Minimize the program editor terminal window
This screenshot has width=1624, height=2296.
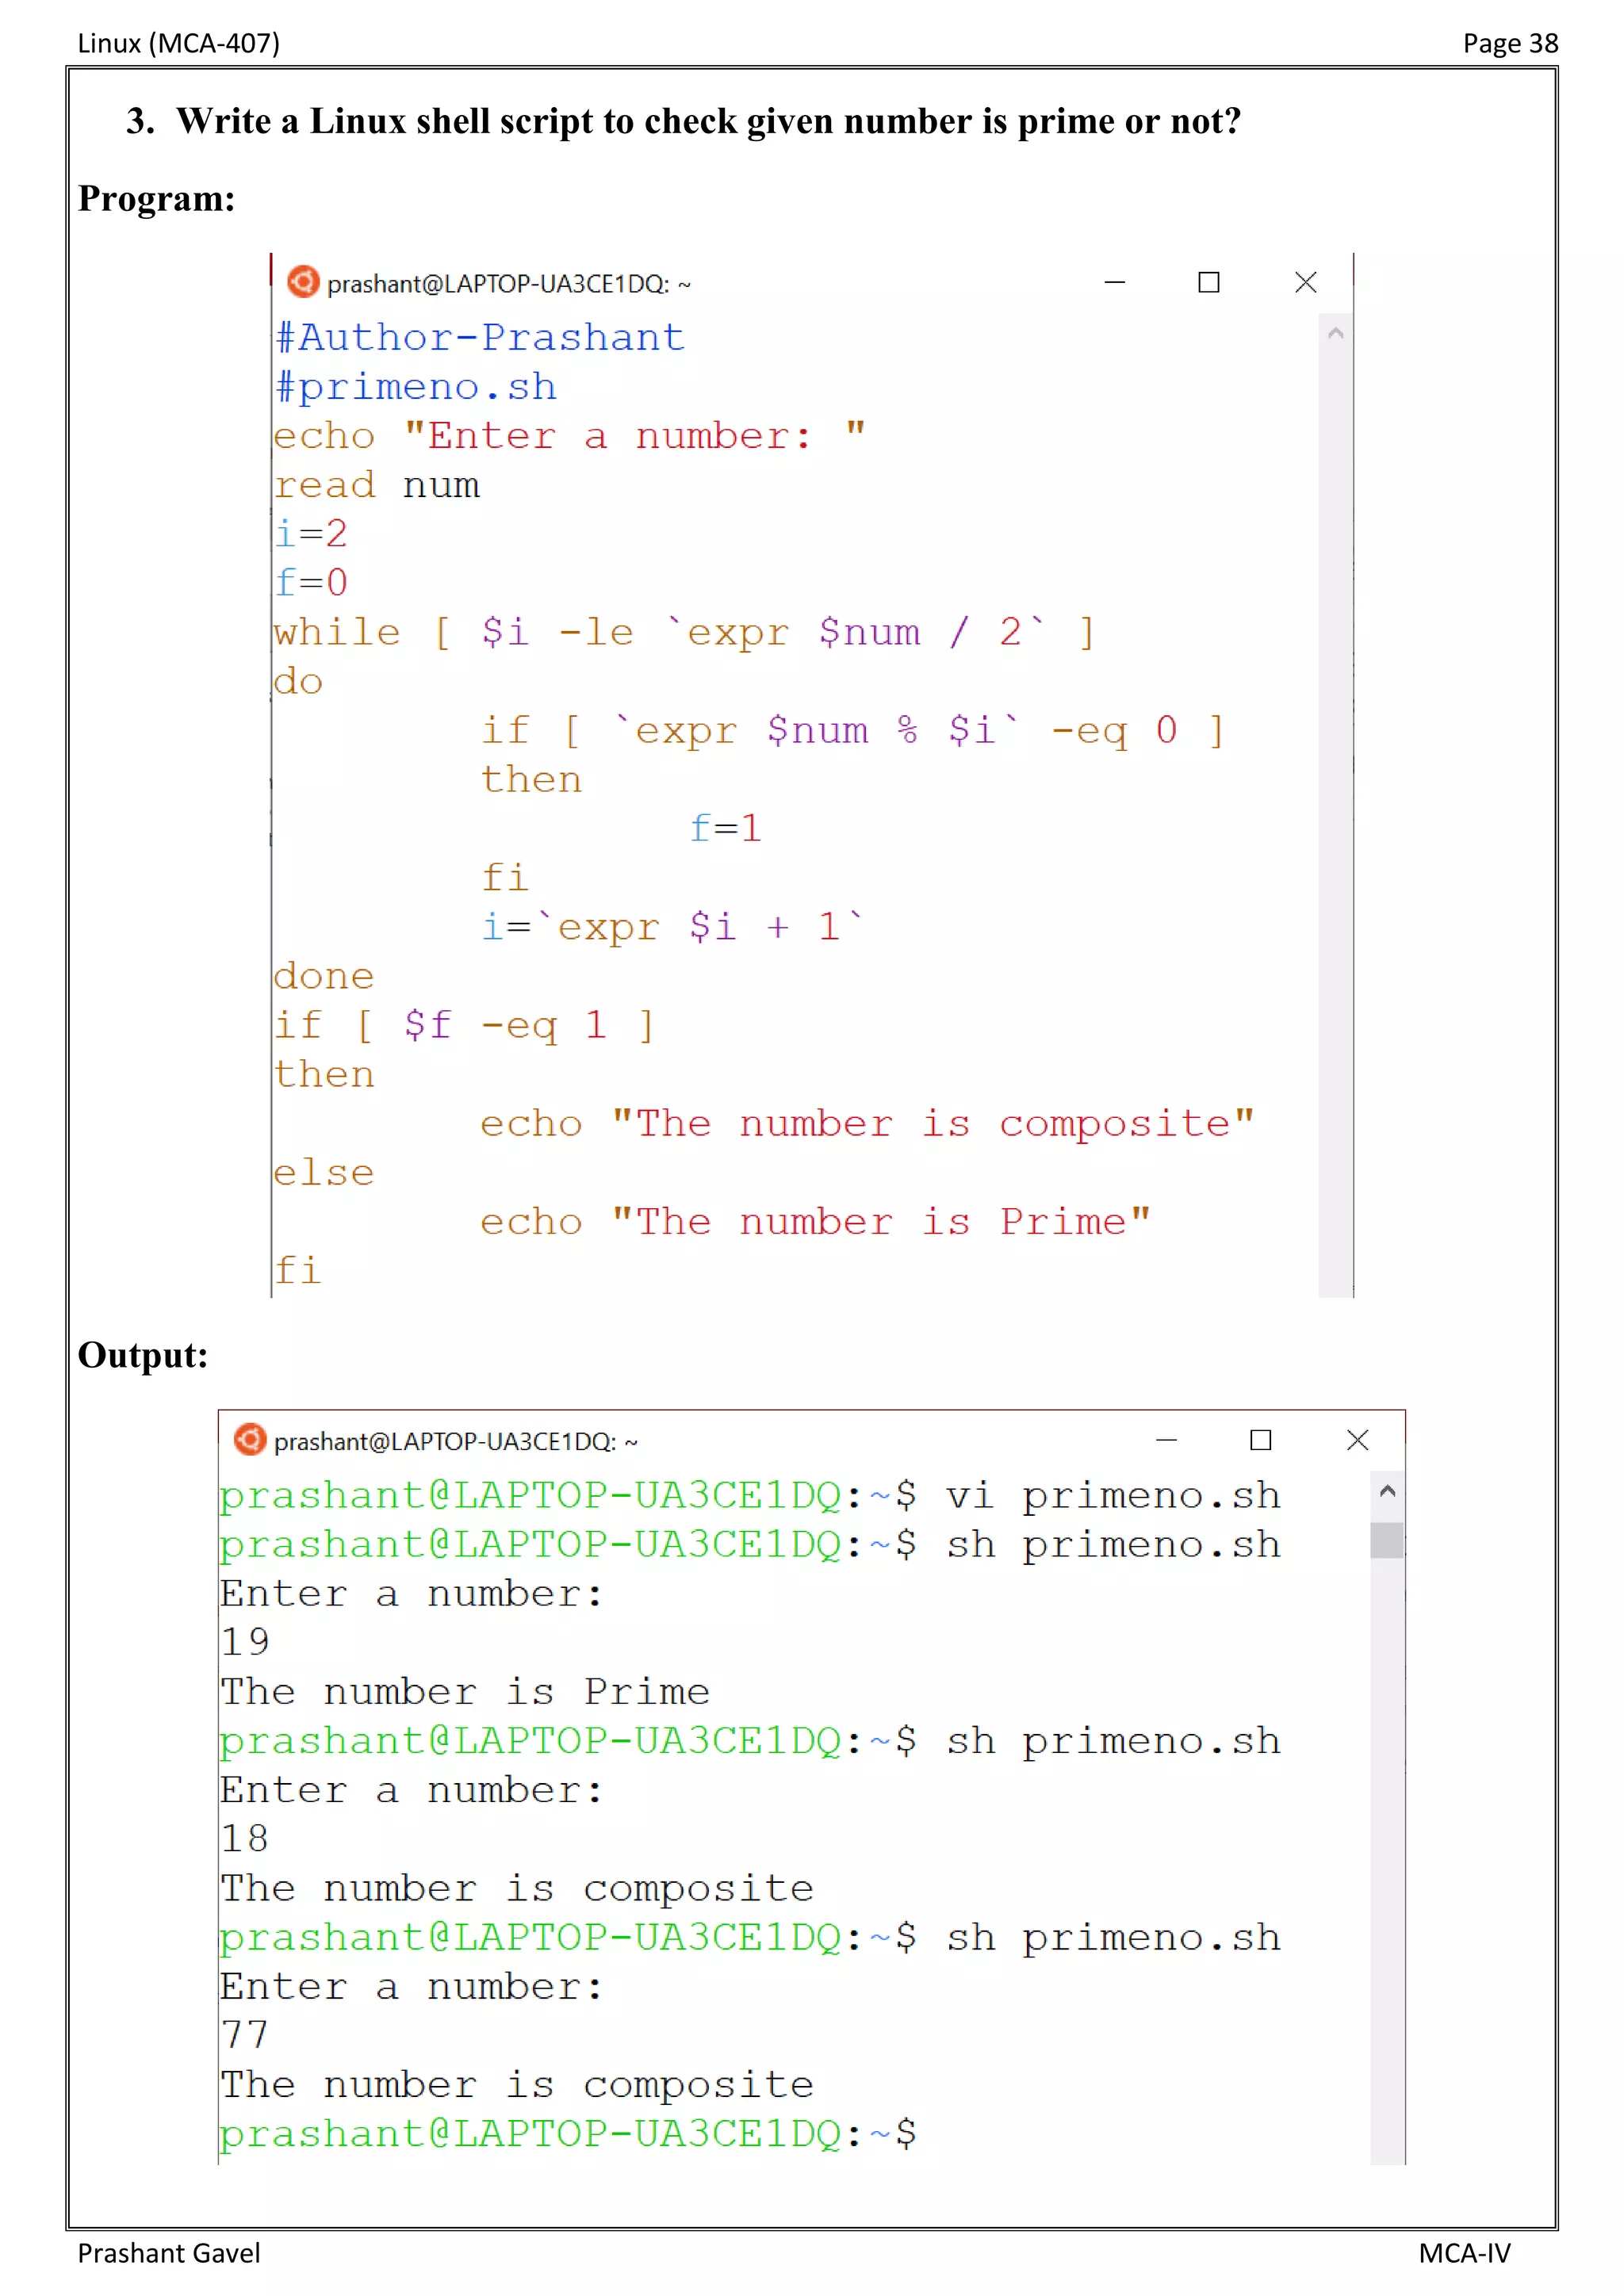1115,283
